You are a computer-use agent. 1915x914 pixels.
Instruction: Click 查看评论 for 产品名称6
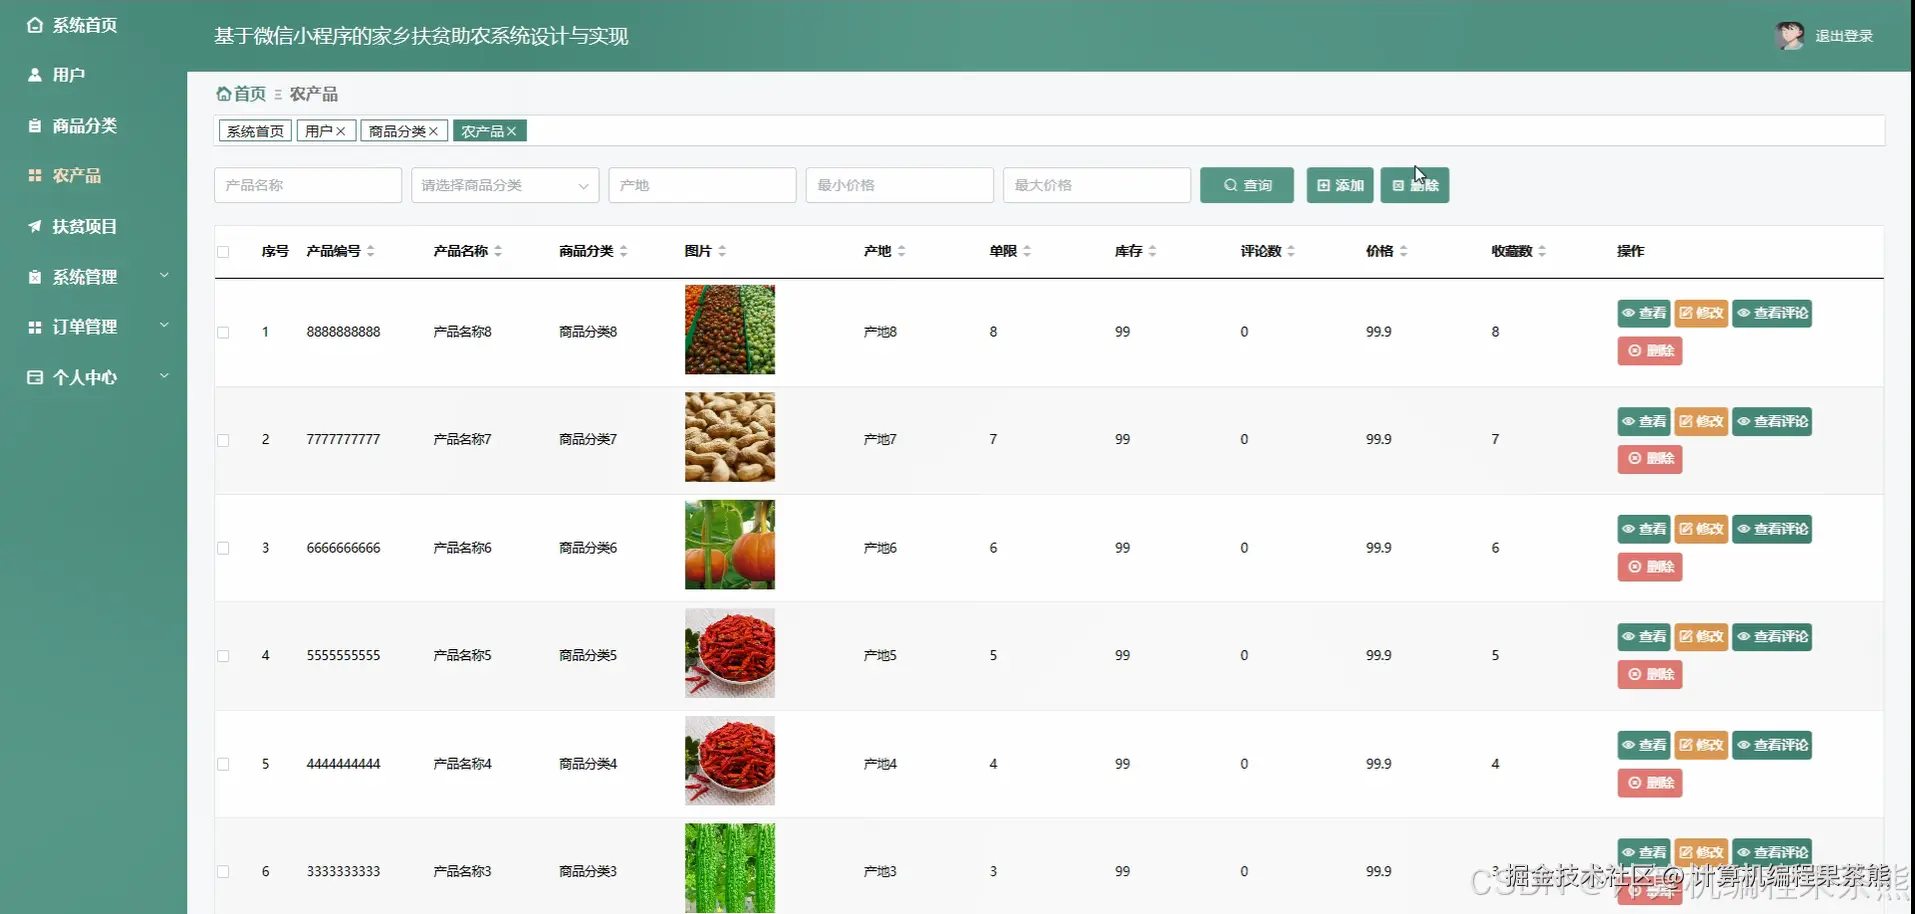tap(1772, 529)
